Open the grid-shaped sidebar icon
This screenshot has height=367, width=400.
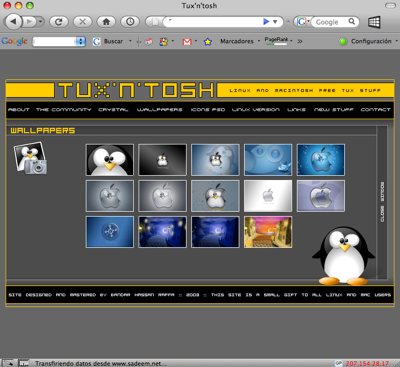point(374,22)
